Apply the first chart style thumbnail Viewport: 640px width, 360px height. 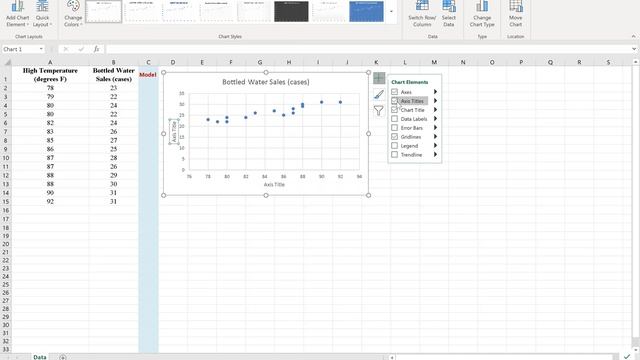pos(104,11)
